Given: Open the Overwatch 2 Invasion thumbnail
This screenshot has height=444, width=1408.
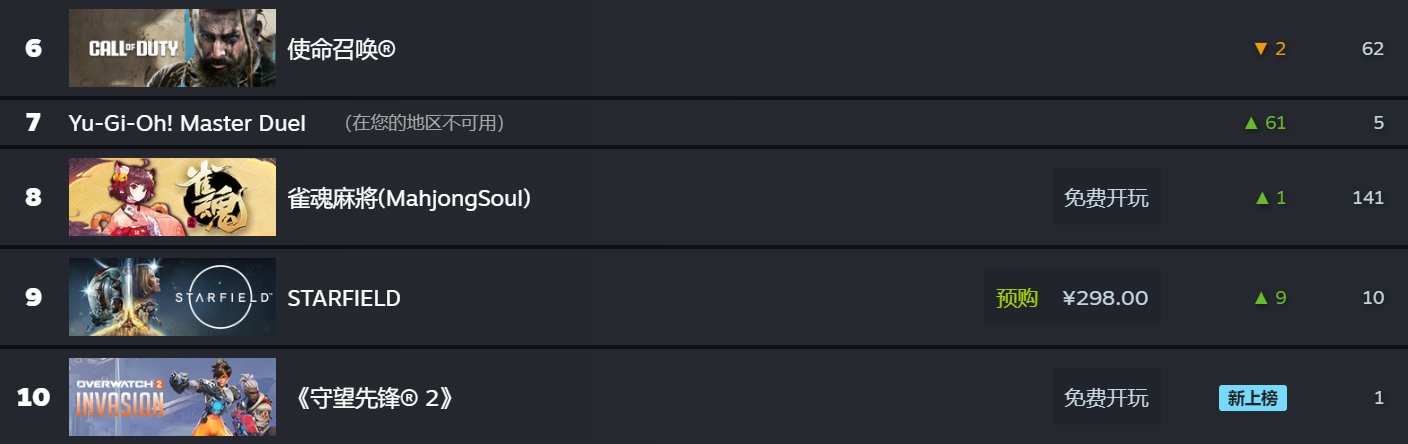Looking at the screenshot, I should pyautogui.click(x=172, y=397).
